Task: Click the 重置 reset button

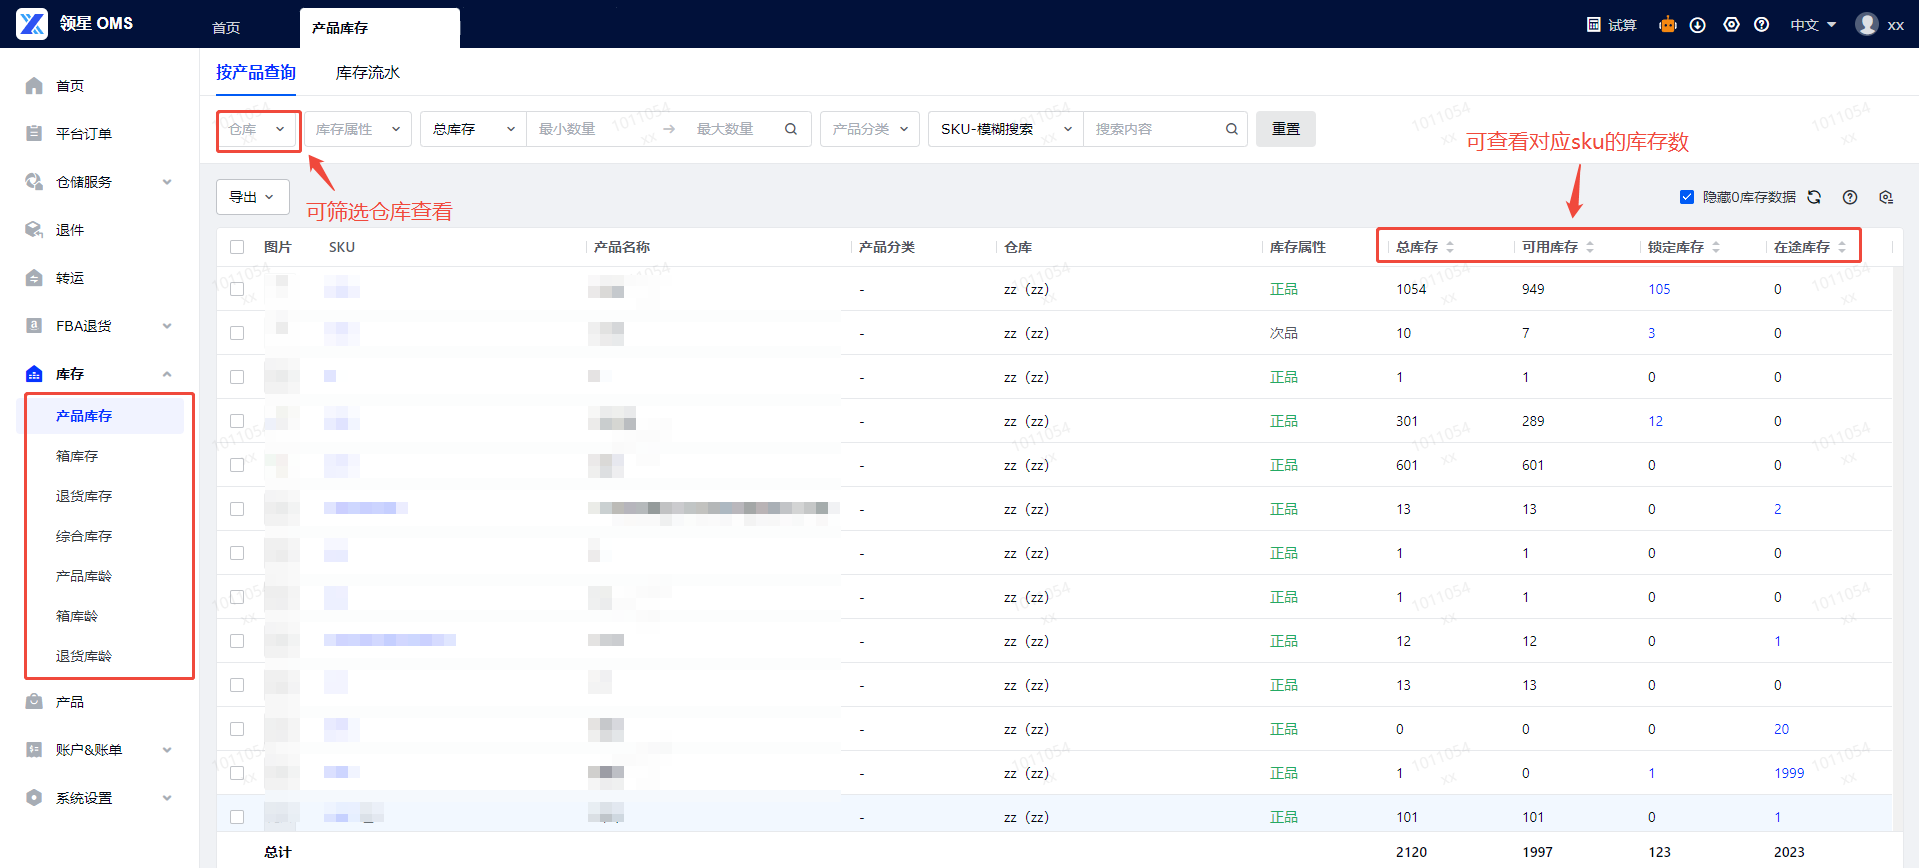Action: point(1286,129)
